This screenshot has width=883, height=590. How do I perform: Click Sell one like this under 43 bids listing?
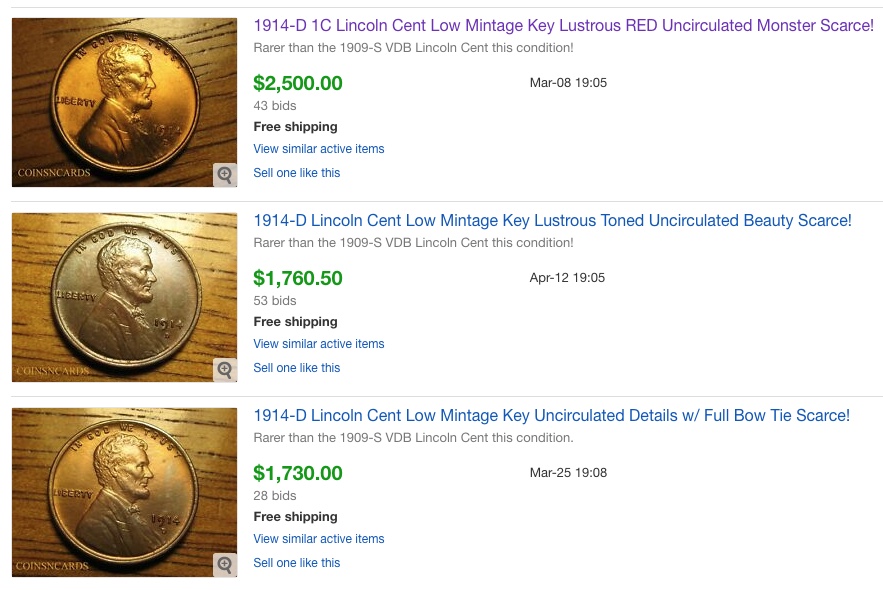coord(297,173)
